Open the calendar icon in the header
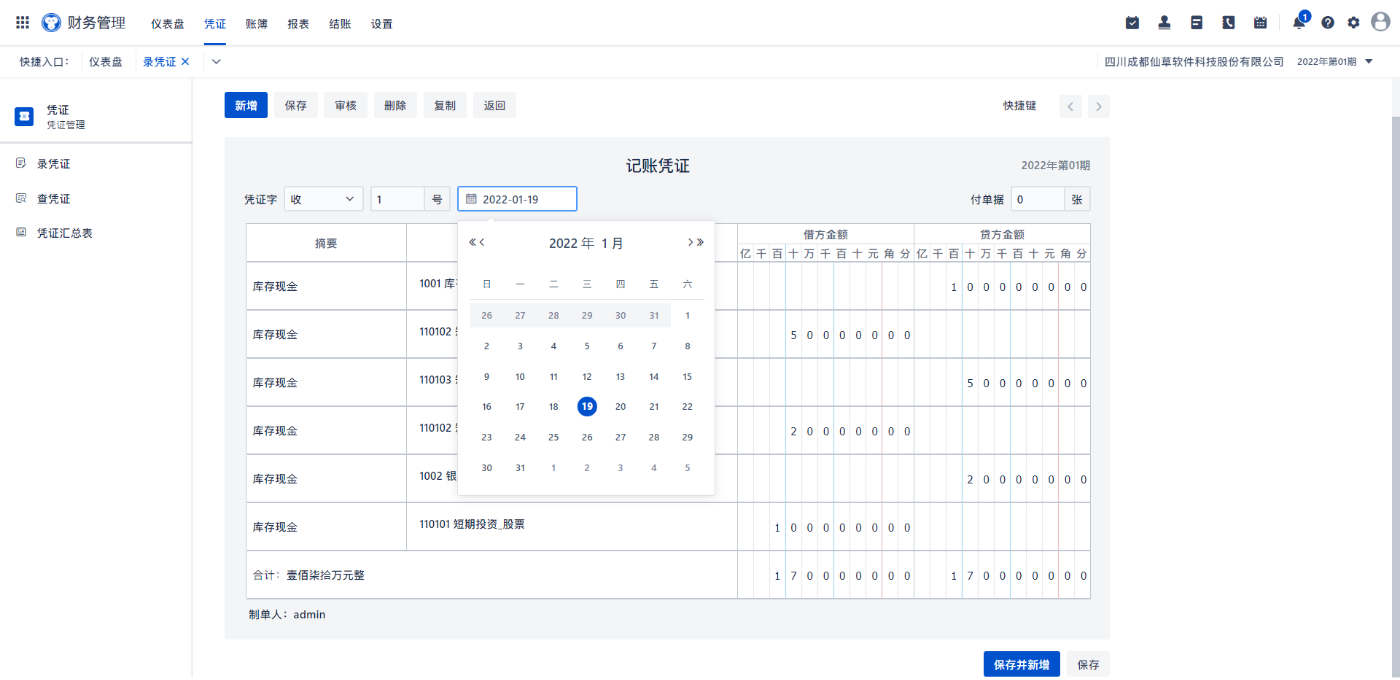This screenshot has height=680, width=1400. click(1260, 22)
